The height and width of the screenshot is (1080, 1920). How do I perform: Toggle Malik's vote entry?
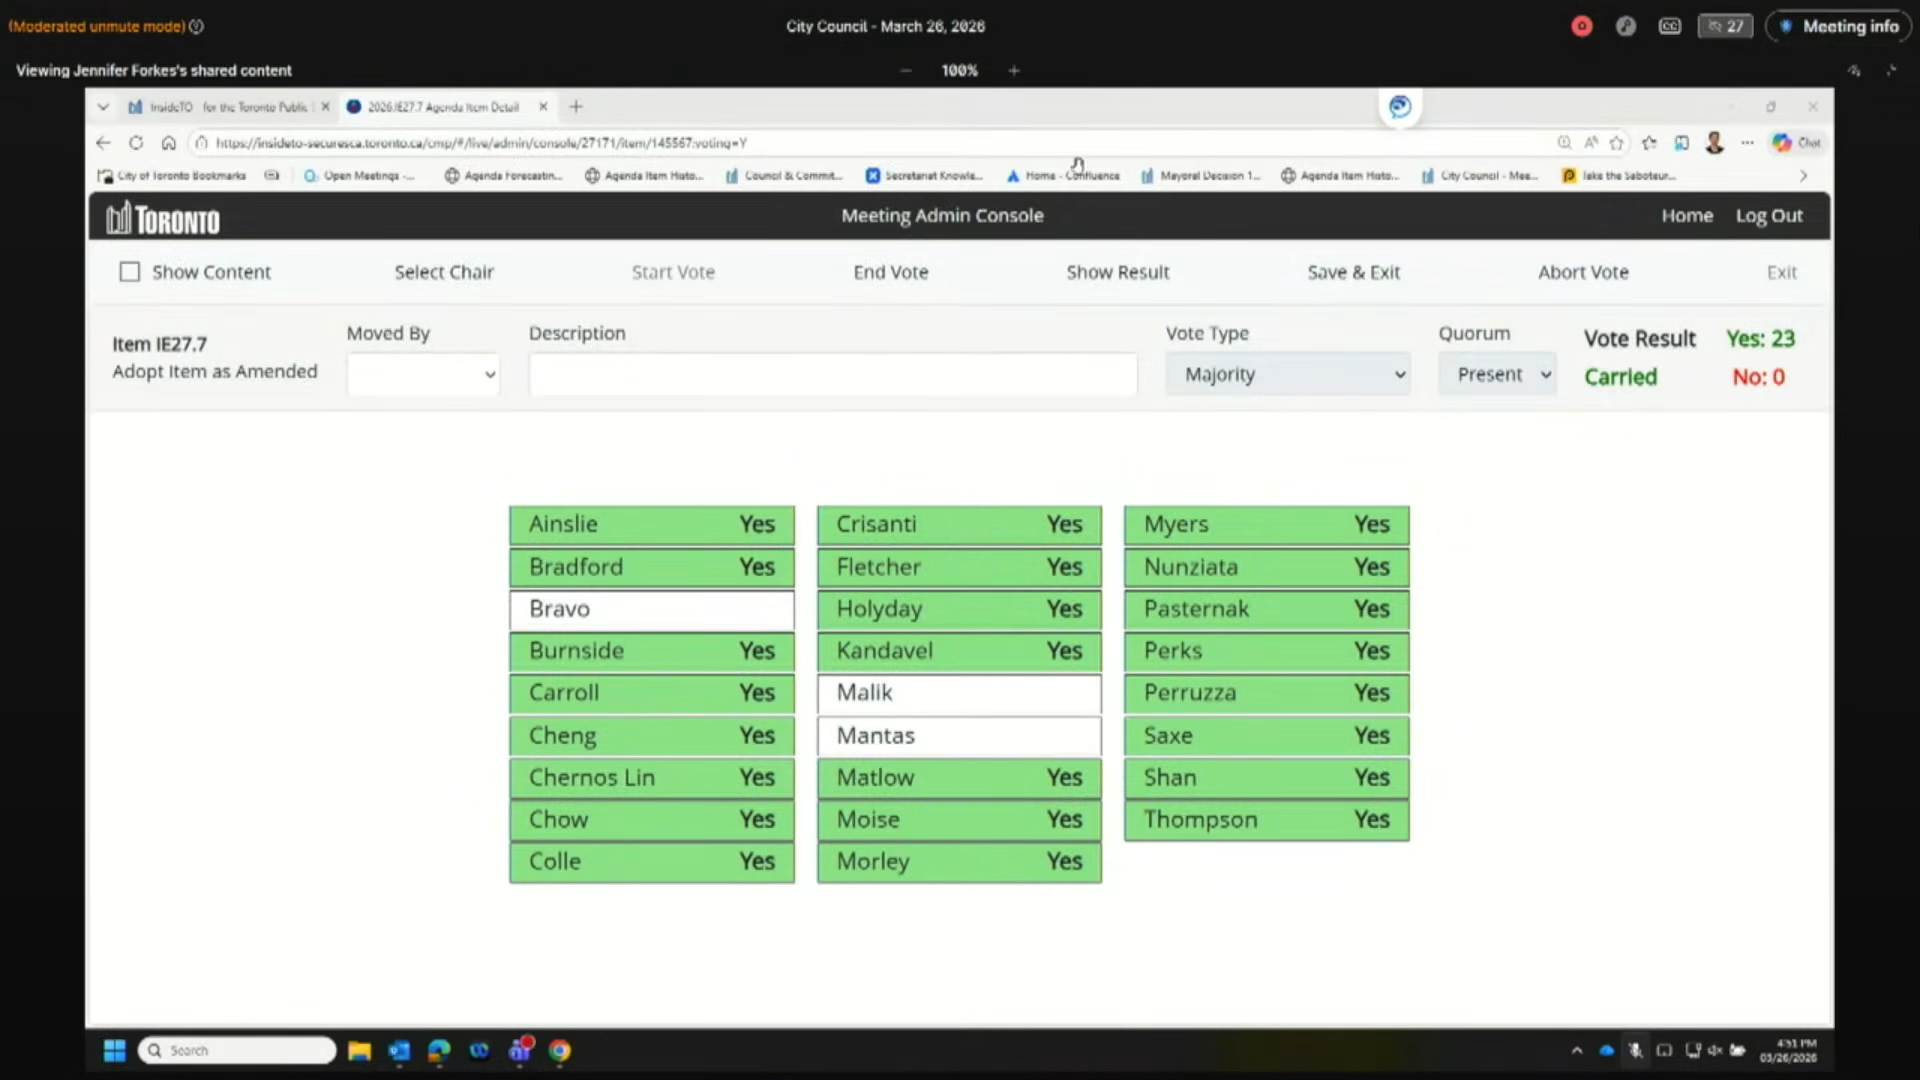[x=959, y=693]
